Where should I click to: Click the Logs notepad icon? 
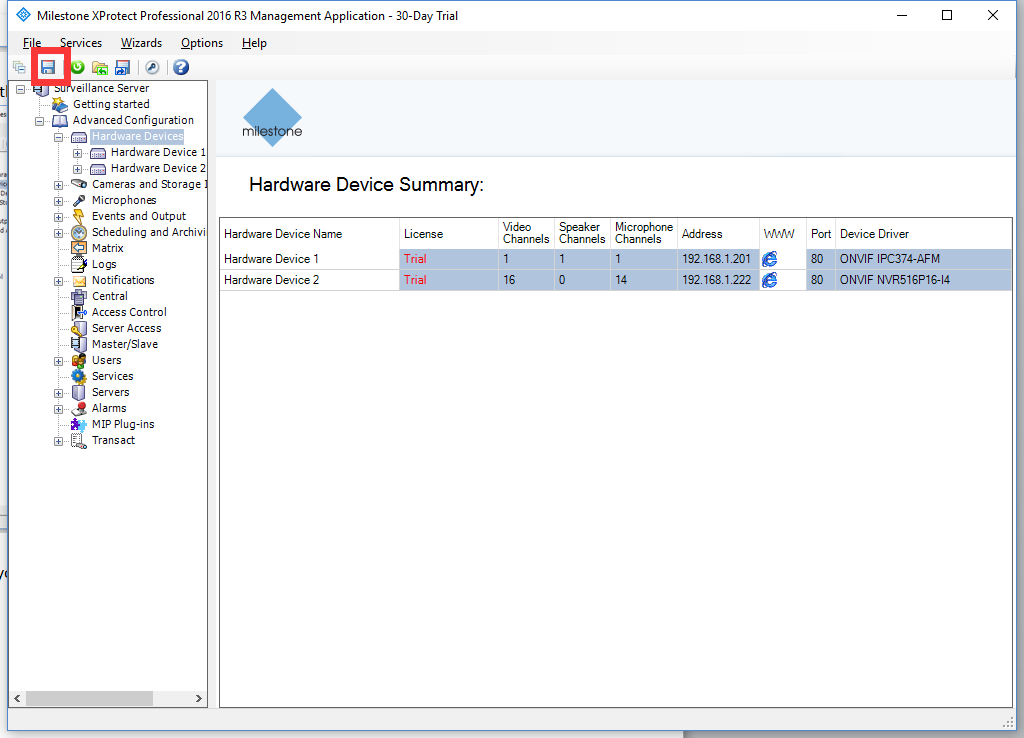[x=79, y=264]
